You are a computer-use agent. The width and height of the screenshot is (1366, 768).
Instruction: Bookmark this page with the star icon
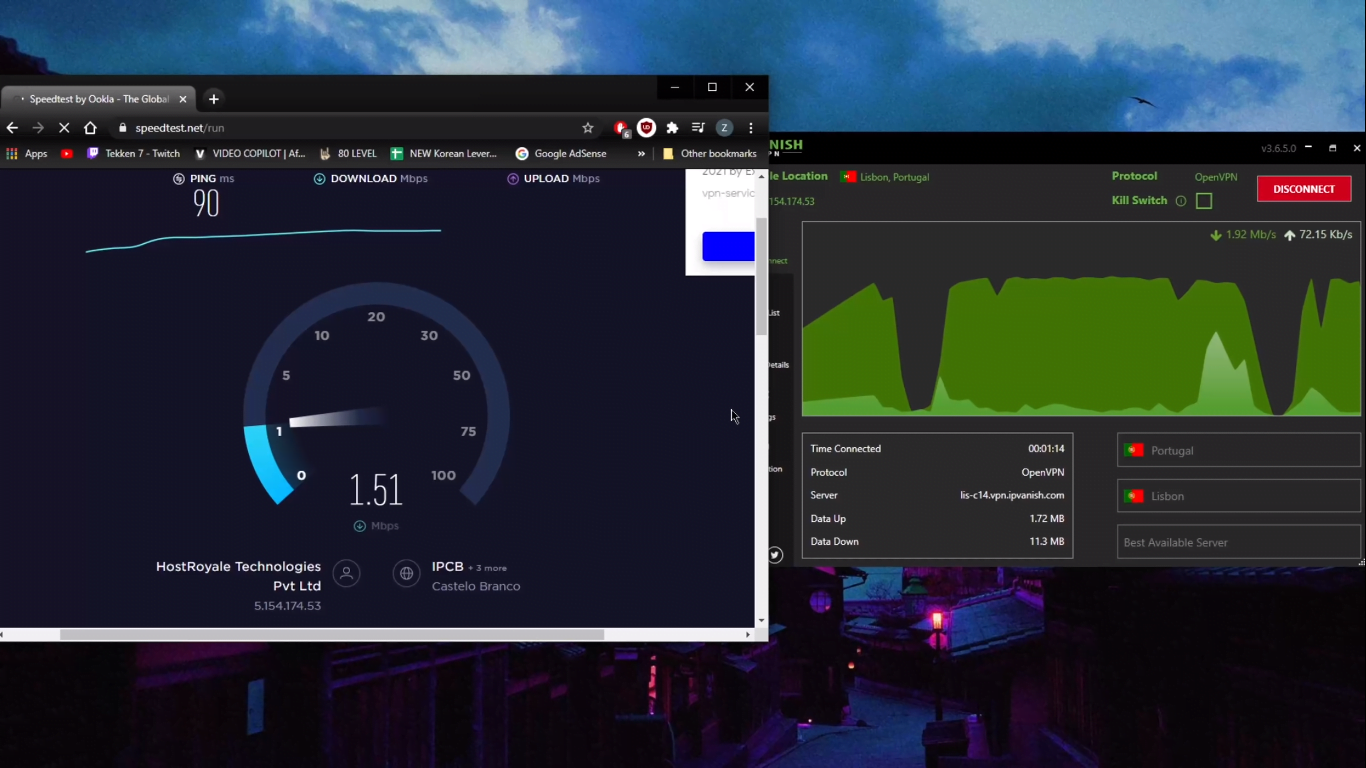588,128
